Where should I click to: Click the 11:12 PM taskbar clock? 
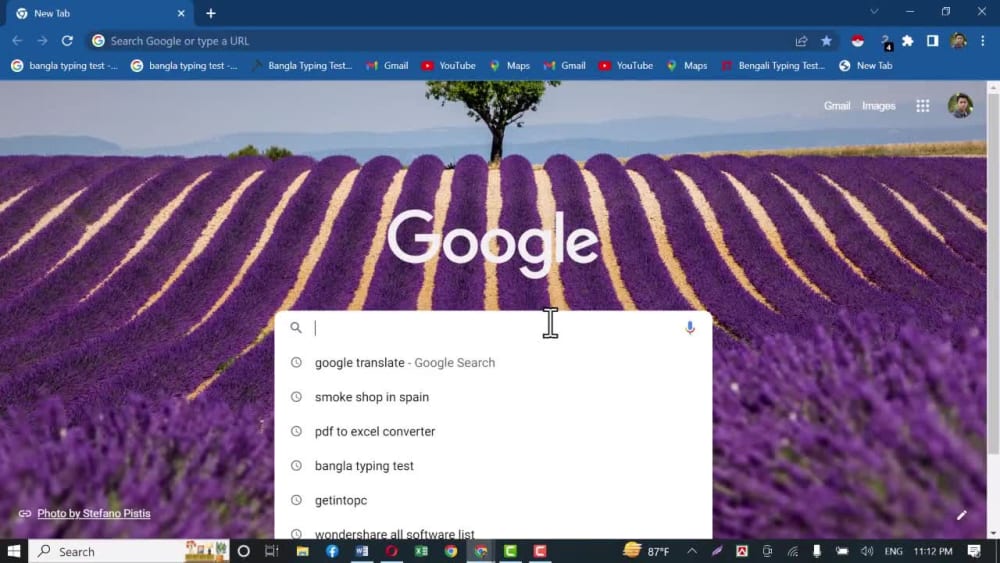click(x=933, y=551)
